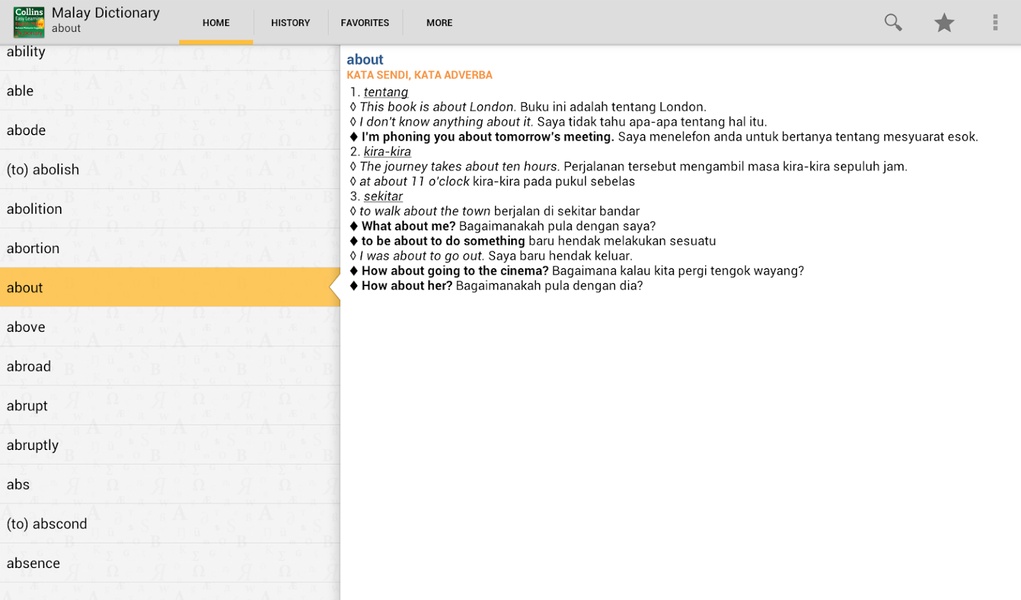The image size is (1021, 600).
Task: Switch to the HOME tab
Action: coord(216,23)
